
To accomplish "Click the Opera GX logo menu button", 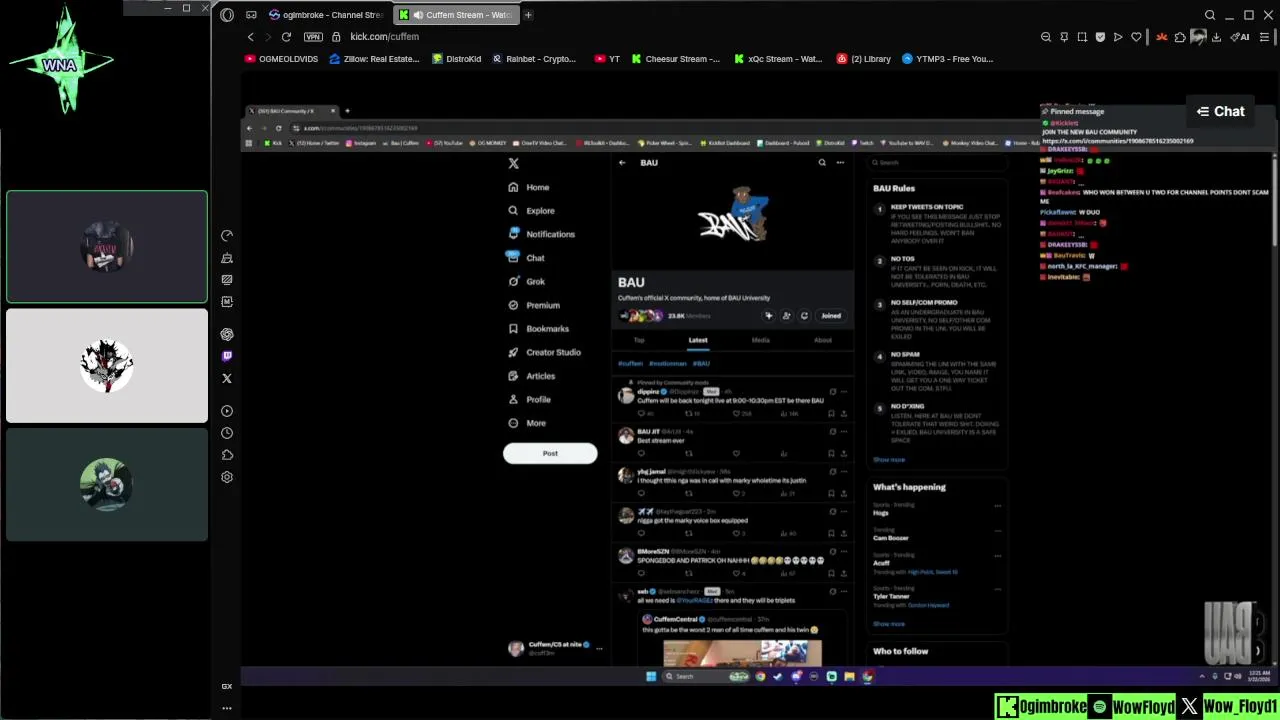I will pos(227,15).
